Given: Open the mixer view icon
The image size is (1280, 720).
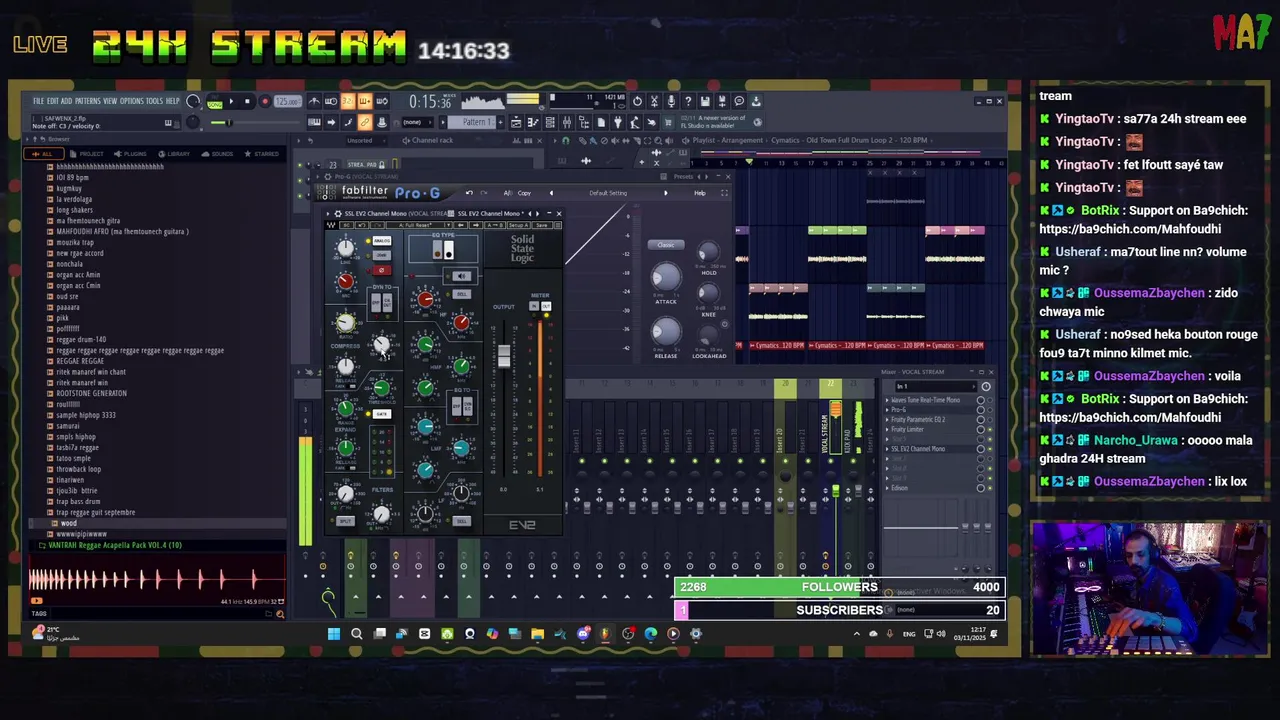Looking at the screenshot, I should [x=567, y=122].
